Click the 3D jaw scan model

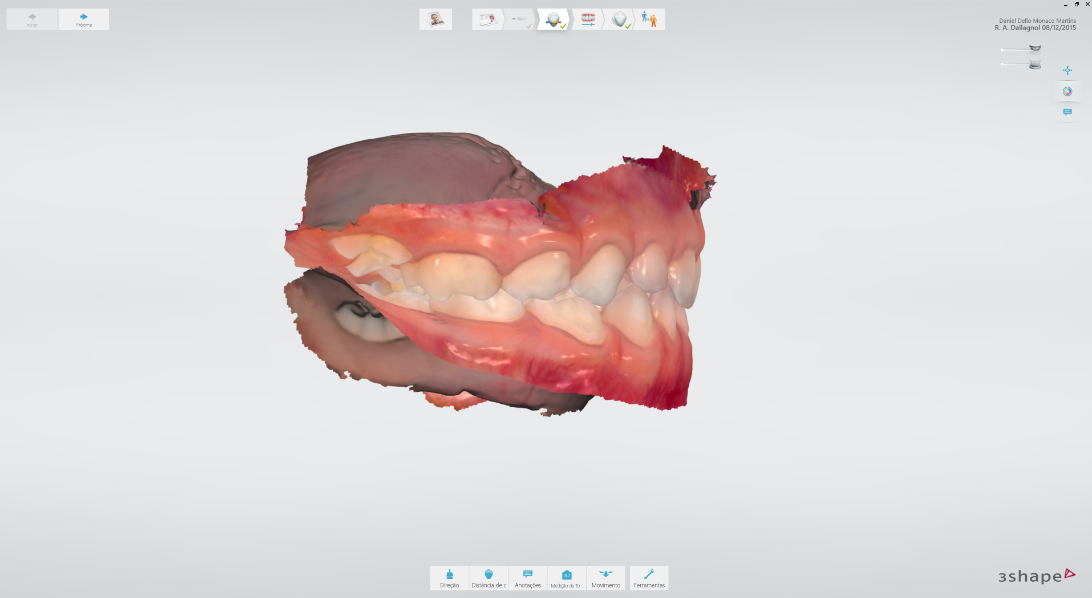point(499,274)
